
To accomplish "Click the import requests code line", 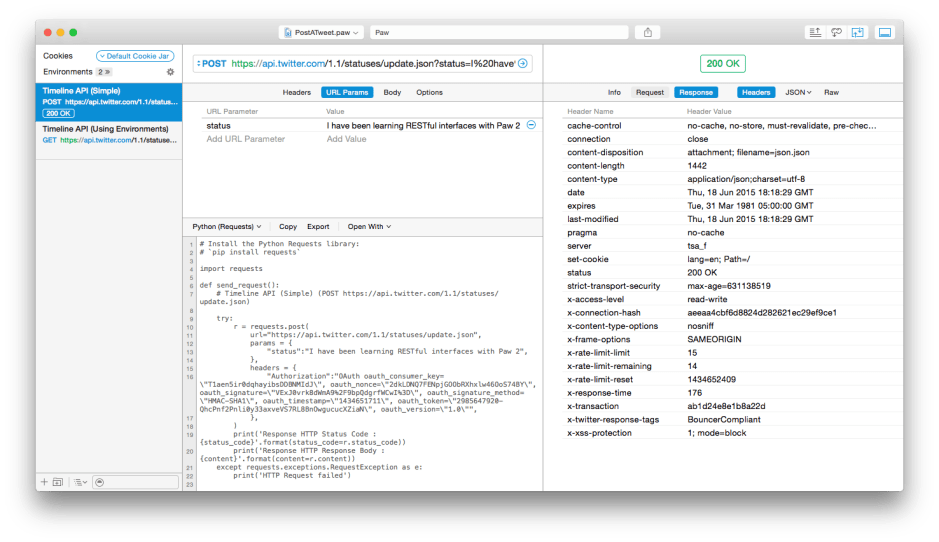I will (231, 269).
